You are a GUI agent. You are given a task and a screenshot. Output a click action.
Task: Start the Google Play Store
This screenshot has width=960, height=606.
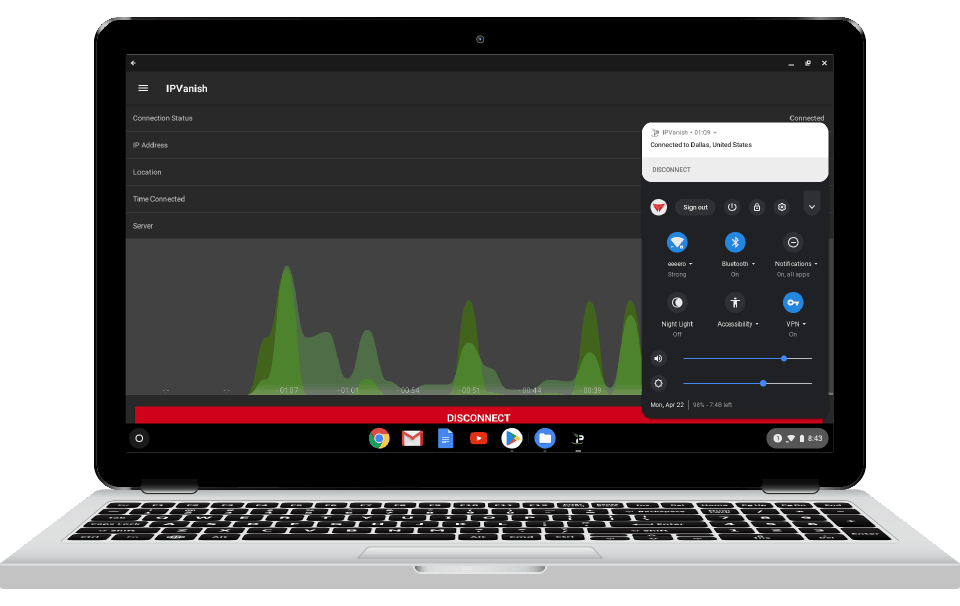511,438
